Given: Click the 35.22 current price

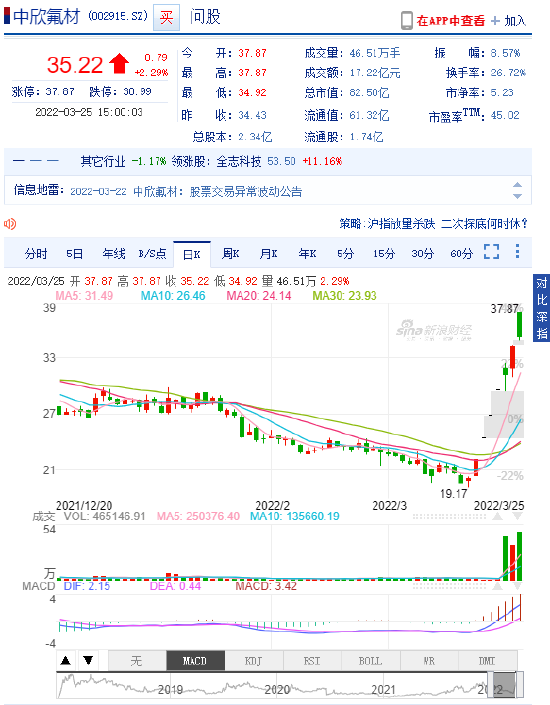Looking at the screenshot, I should coord(75,65).
